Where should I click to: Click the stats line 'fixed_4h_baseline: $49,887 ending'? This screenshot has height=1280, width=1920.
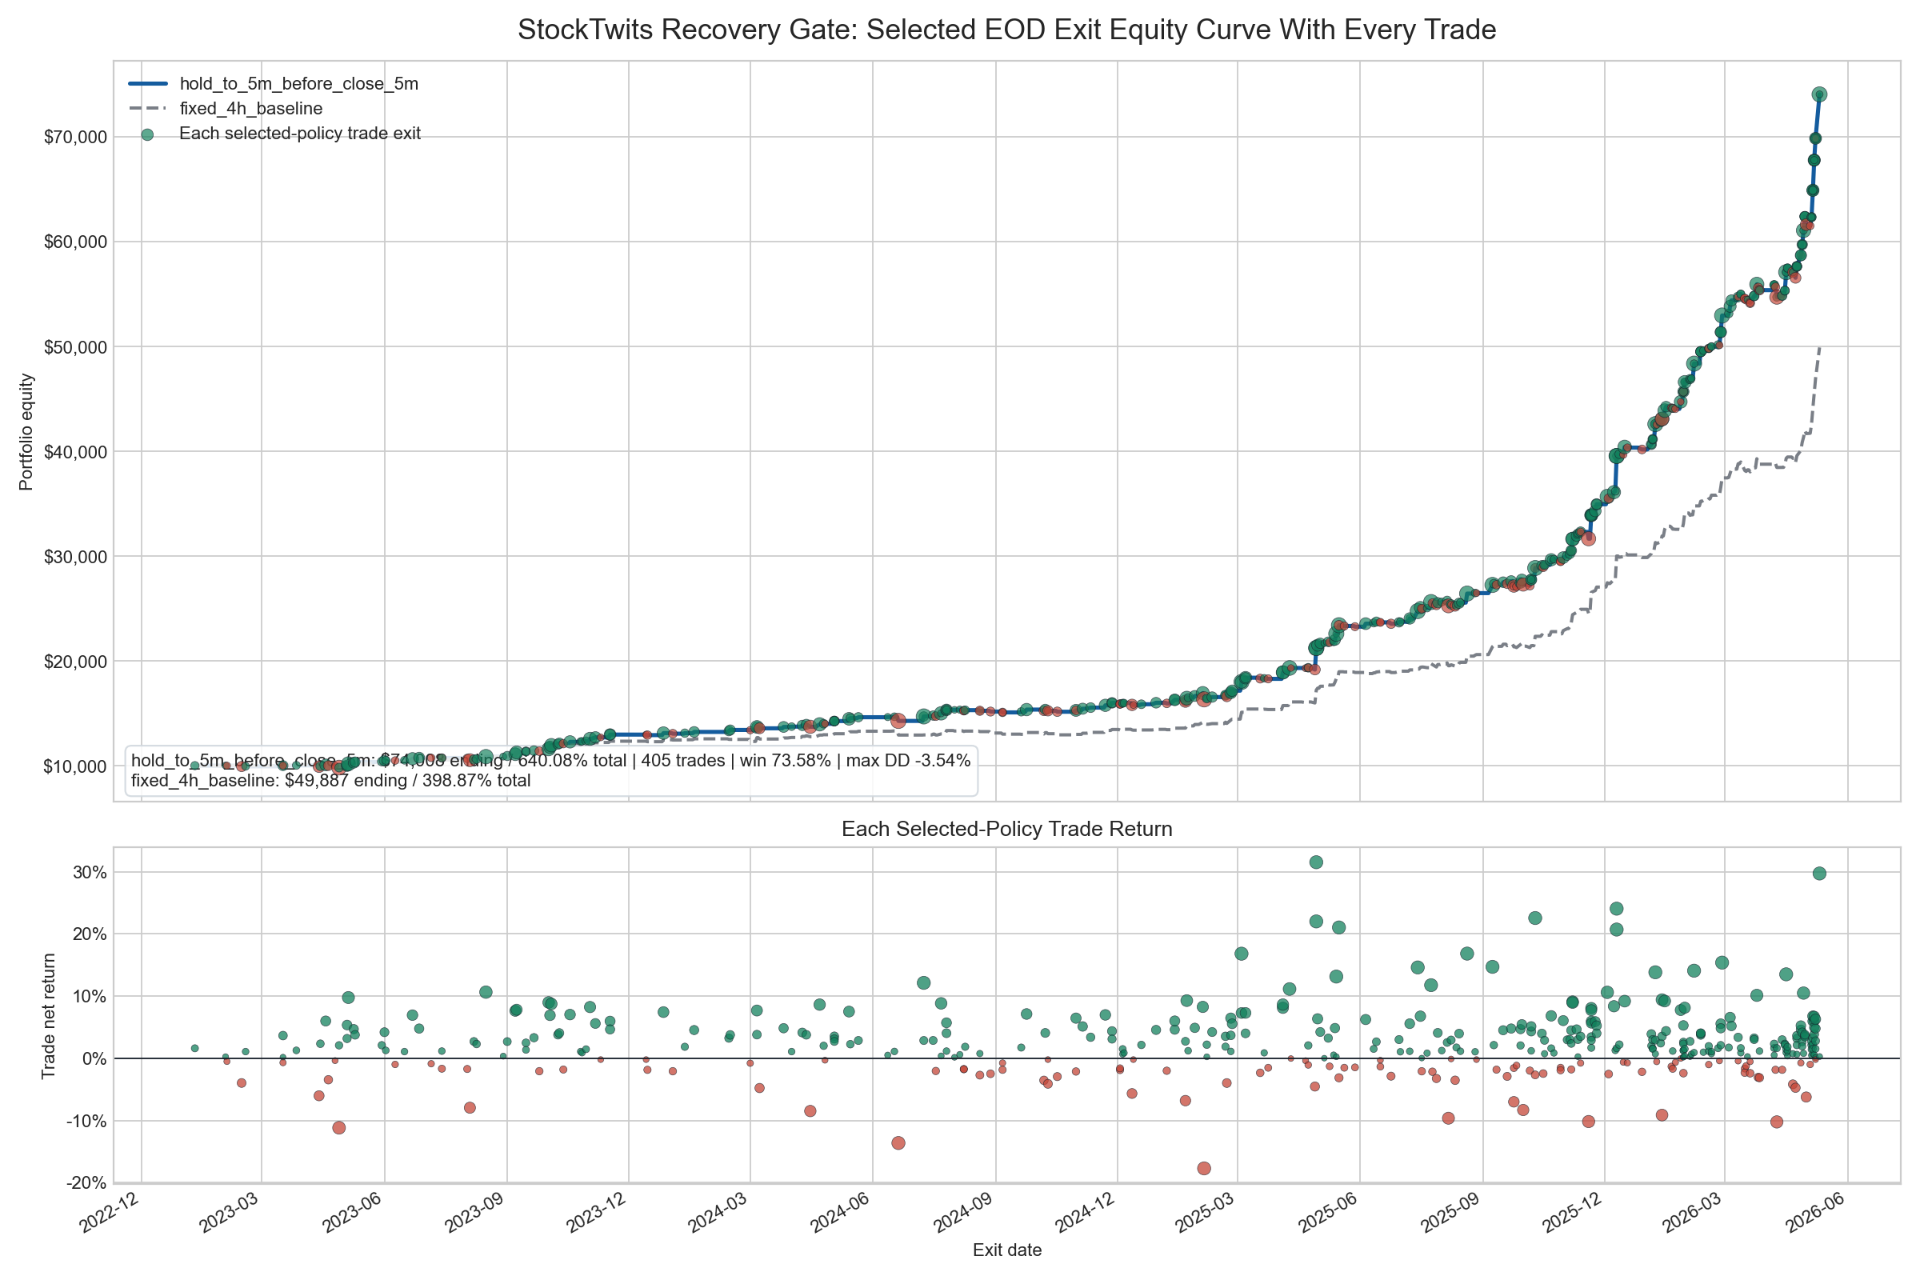331,780
